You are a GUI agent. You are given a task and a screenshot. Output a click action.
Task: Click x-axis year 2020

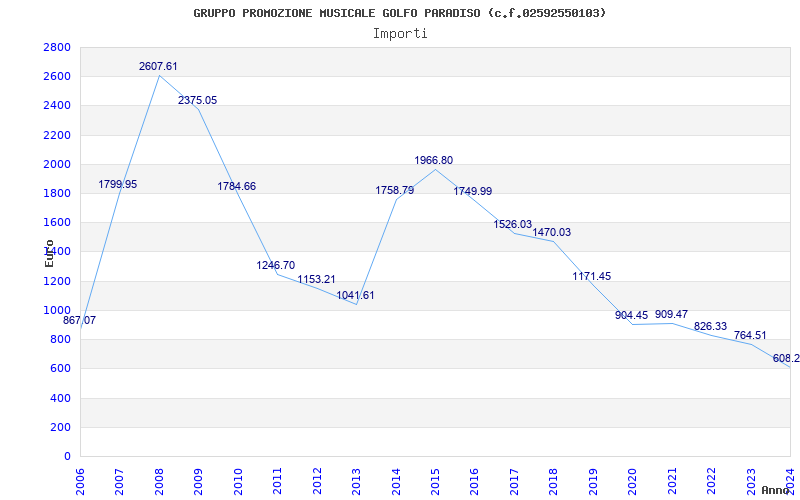pyautogui.click(x=633, y=481)
